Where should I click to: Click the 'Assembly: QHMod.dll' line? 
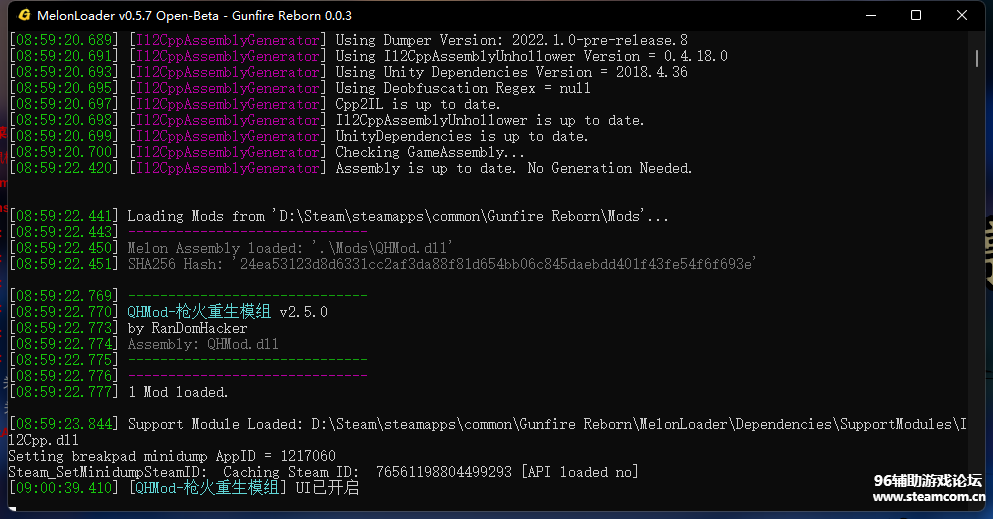(203, 344)
